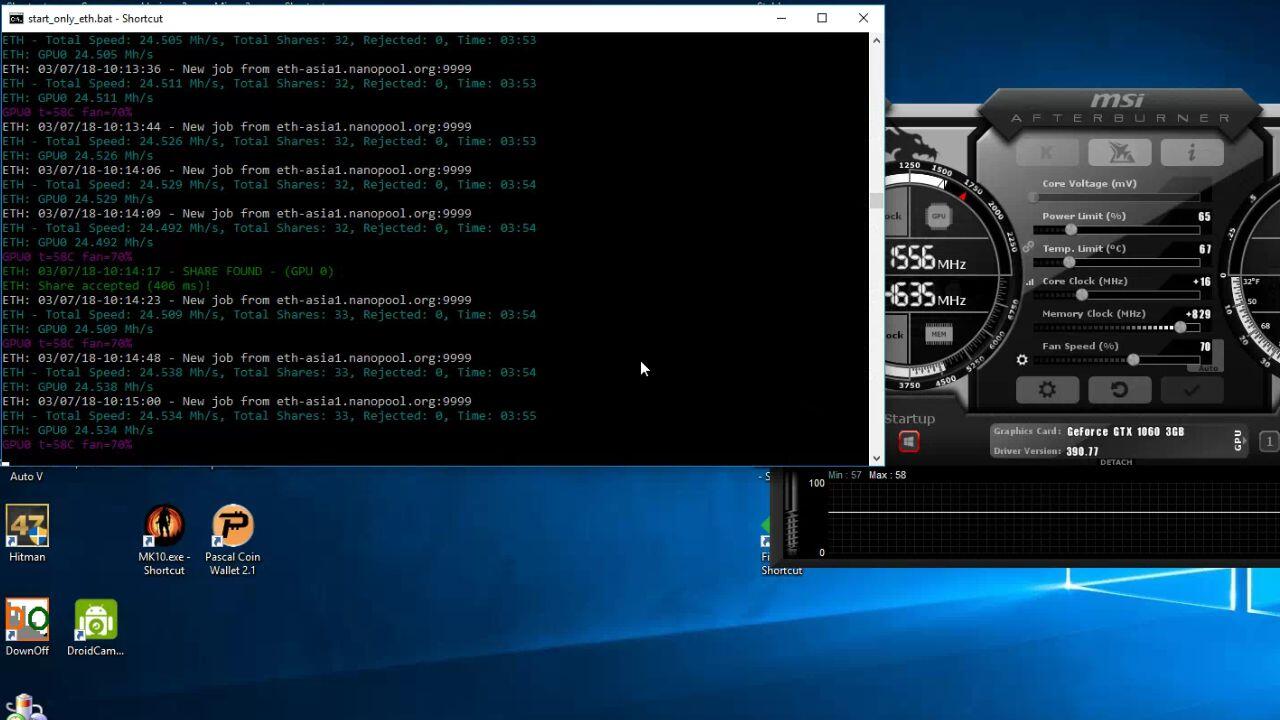Image resolution: width=1280 pixels, height=720 pixels.
Task: Open the Hitman desktop shortcut
Action: 27,534
